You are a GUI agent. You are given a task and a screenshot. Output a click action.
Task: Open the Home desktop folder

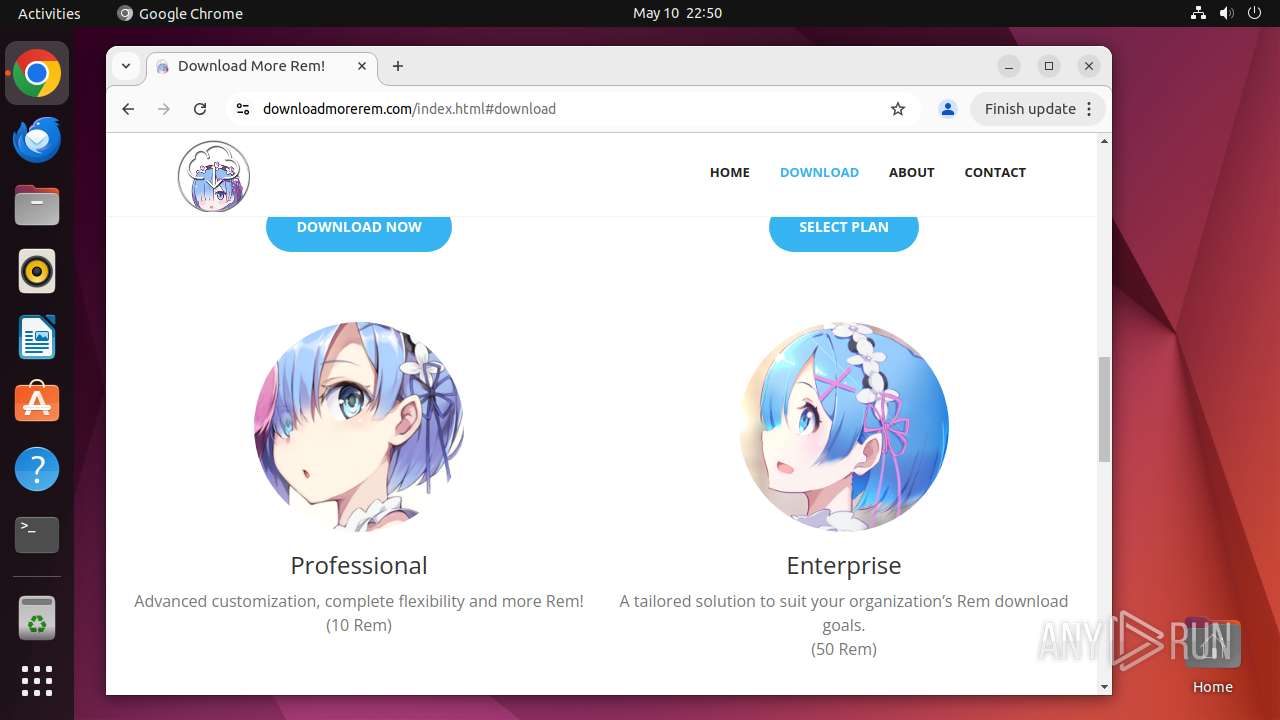click(1212, 655)
